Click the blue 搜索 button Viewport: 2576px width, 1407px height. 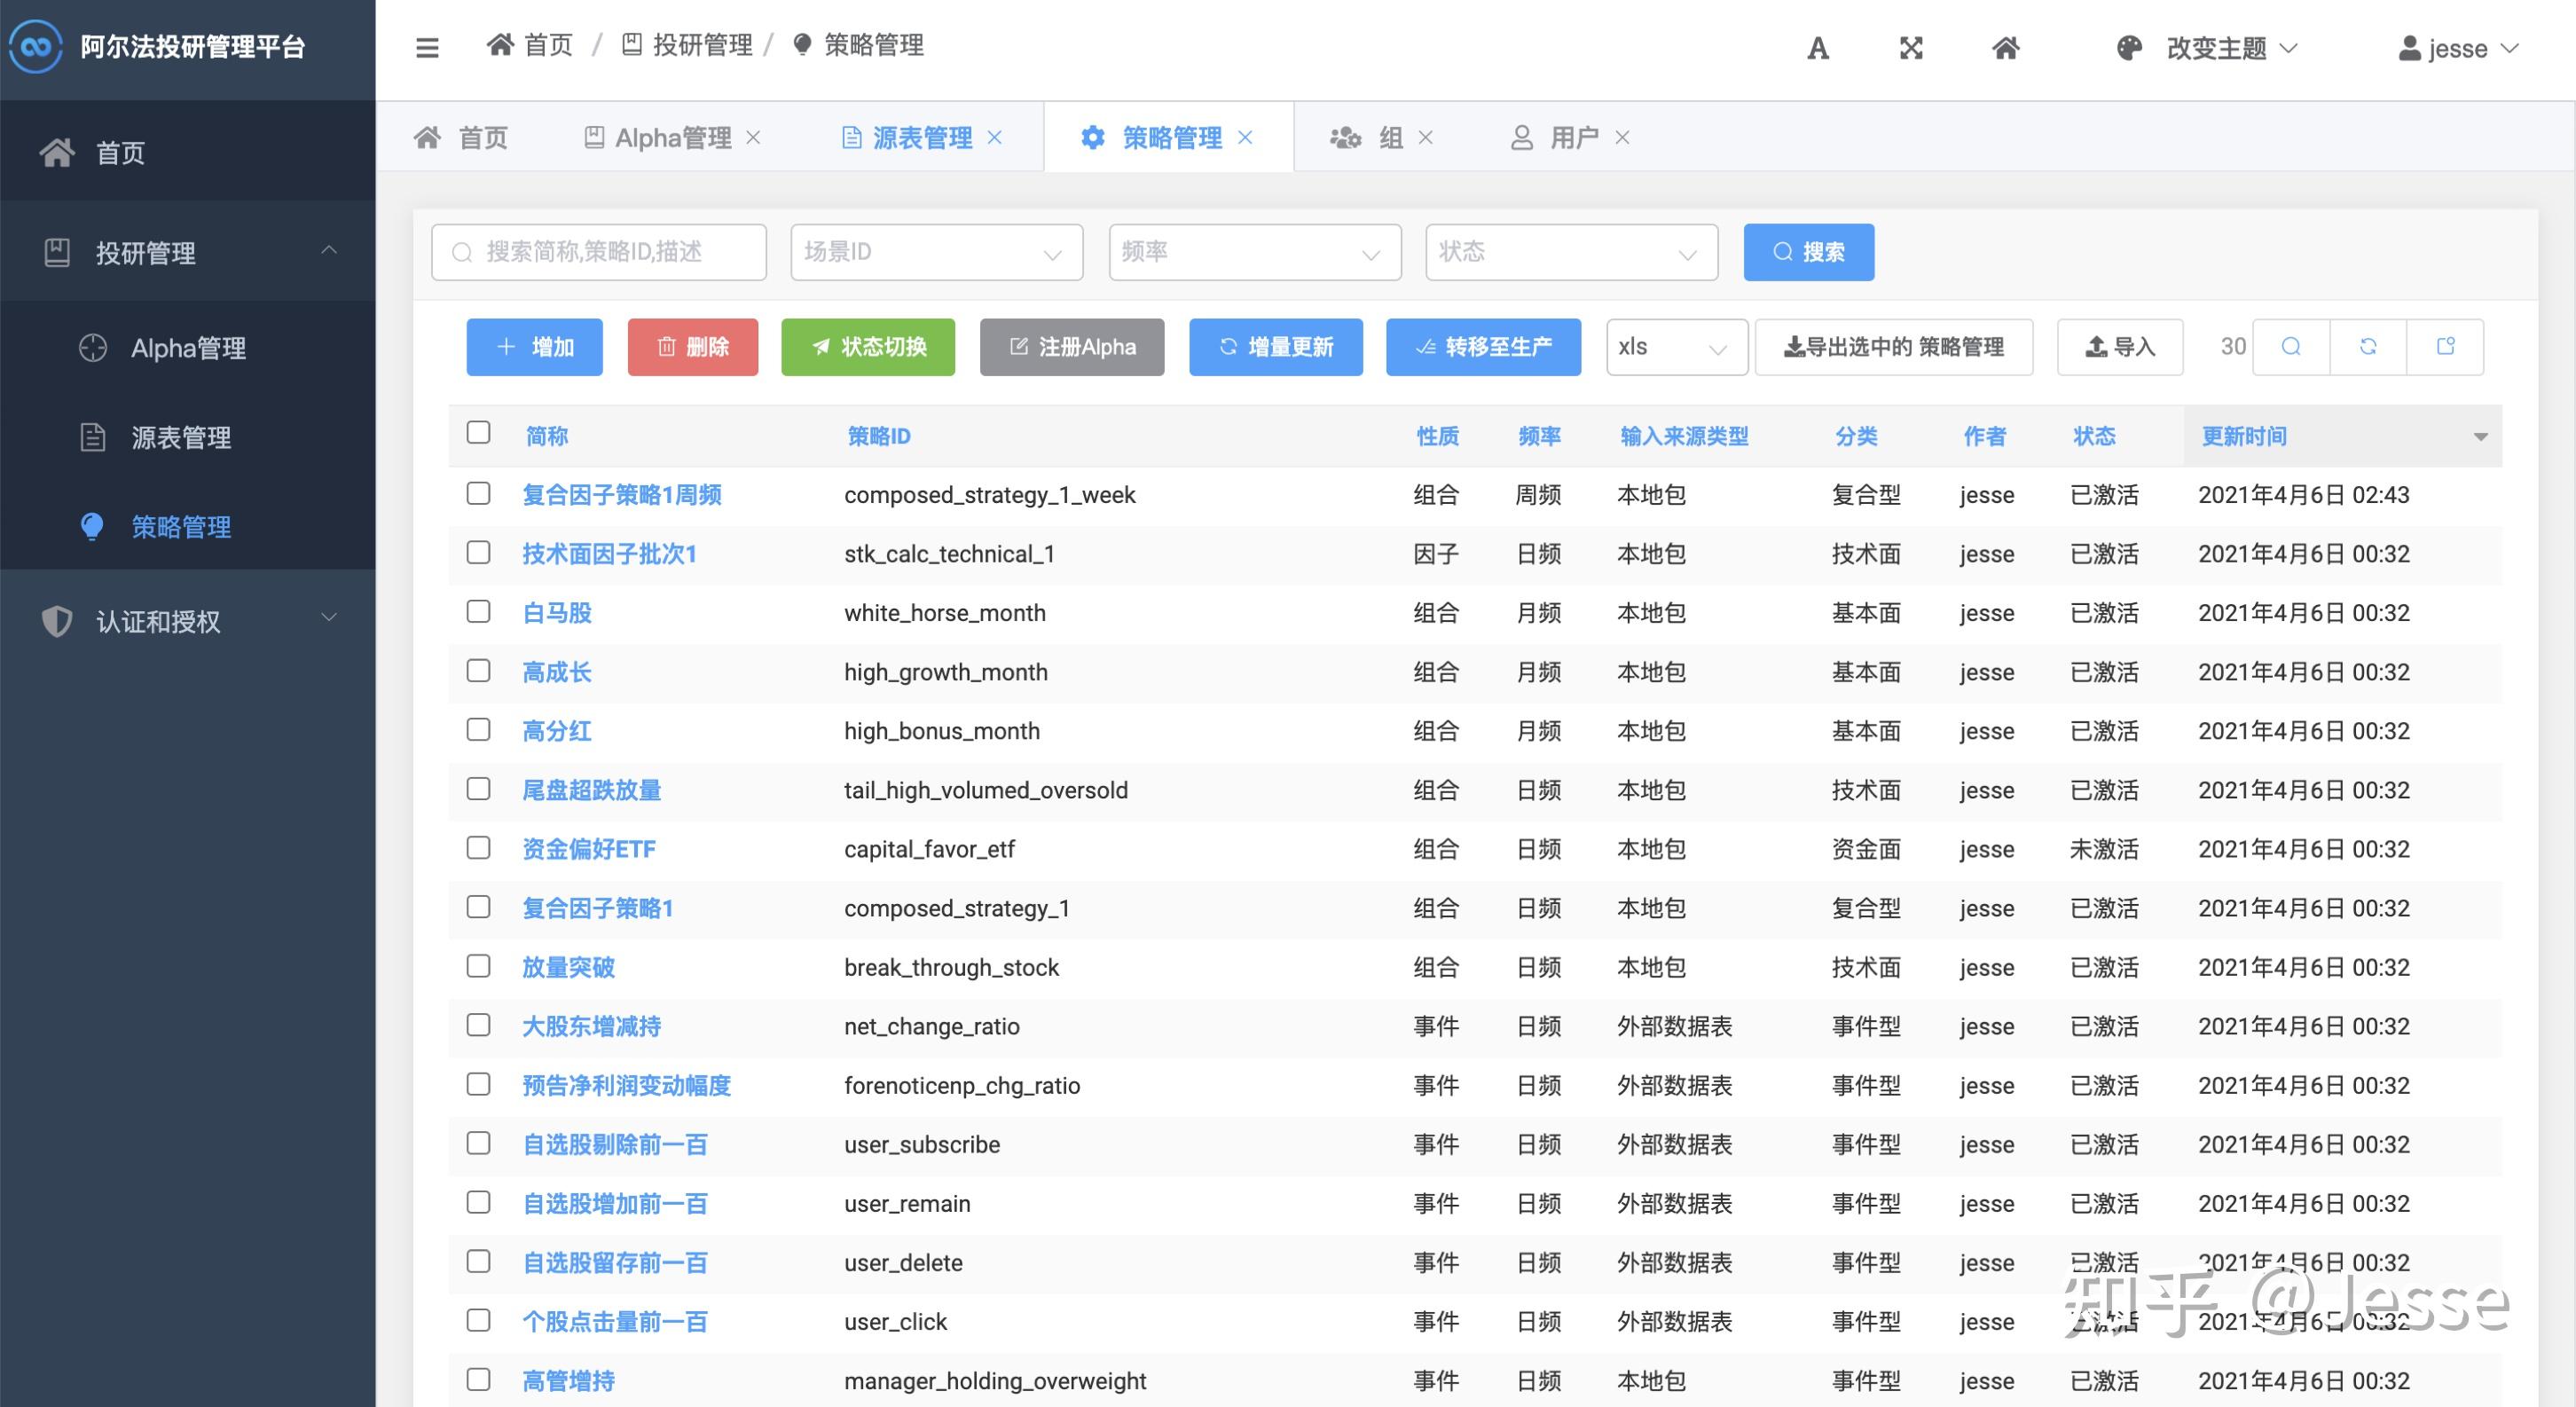(x=1809, y=252)
